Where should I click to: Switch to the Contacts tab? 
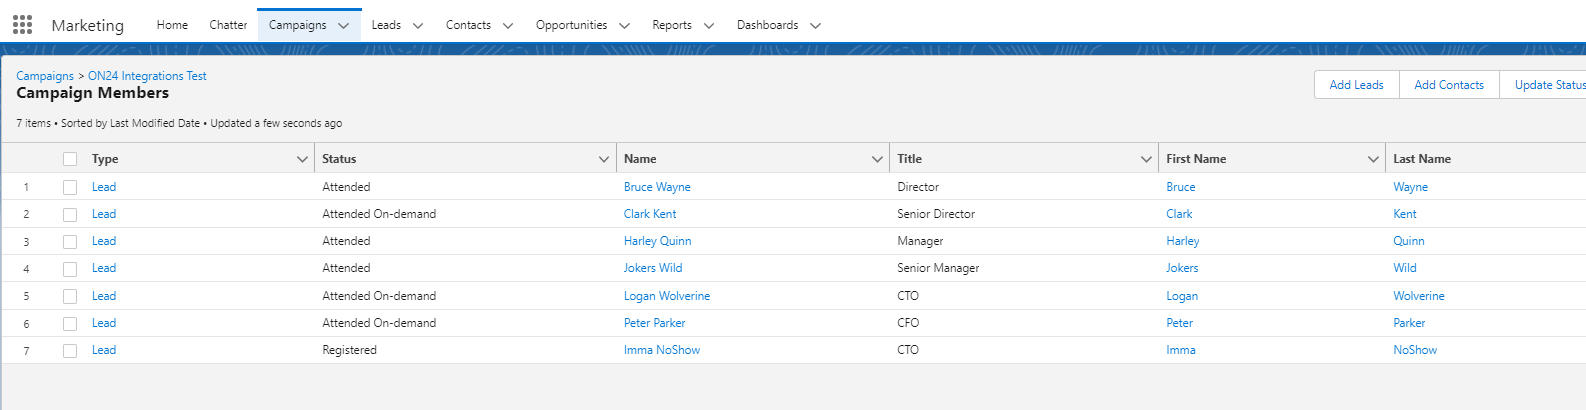[468, 25]
